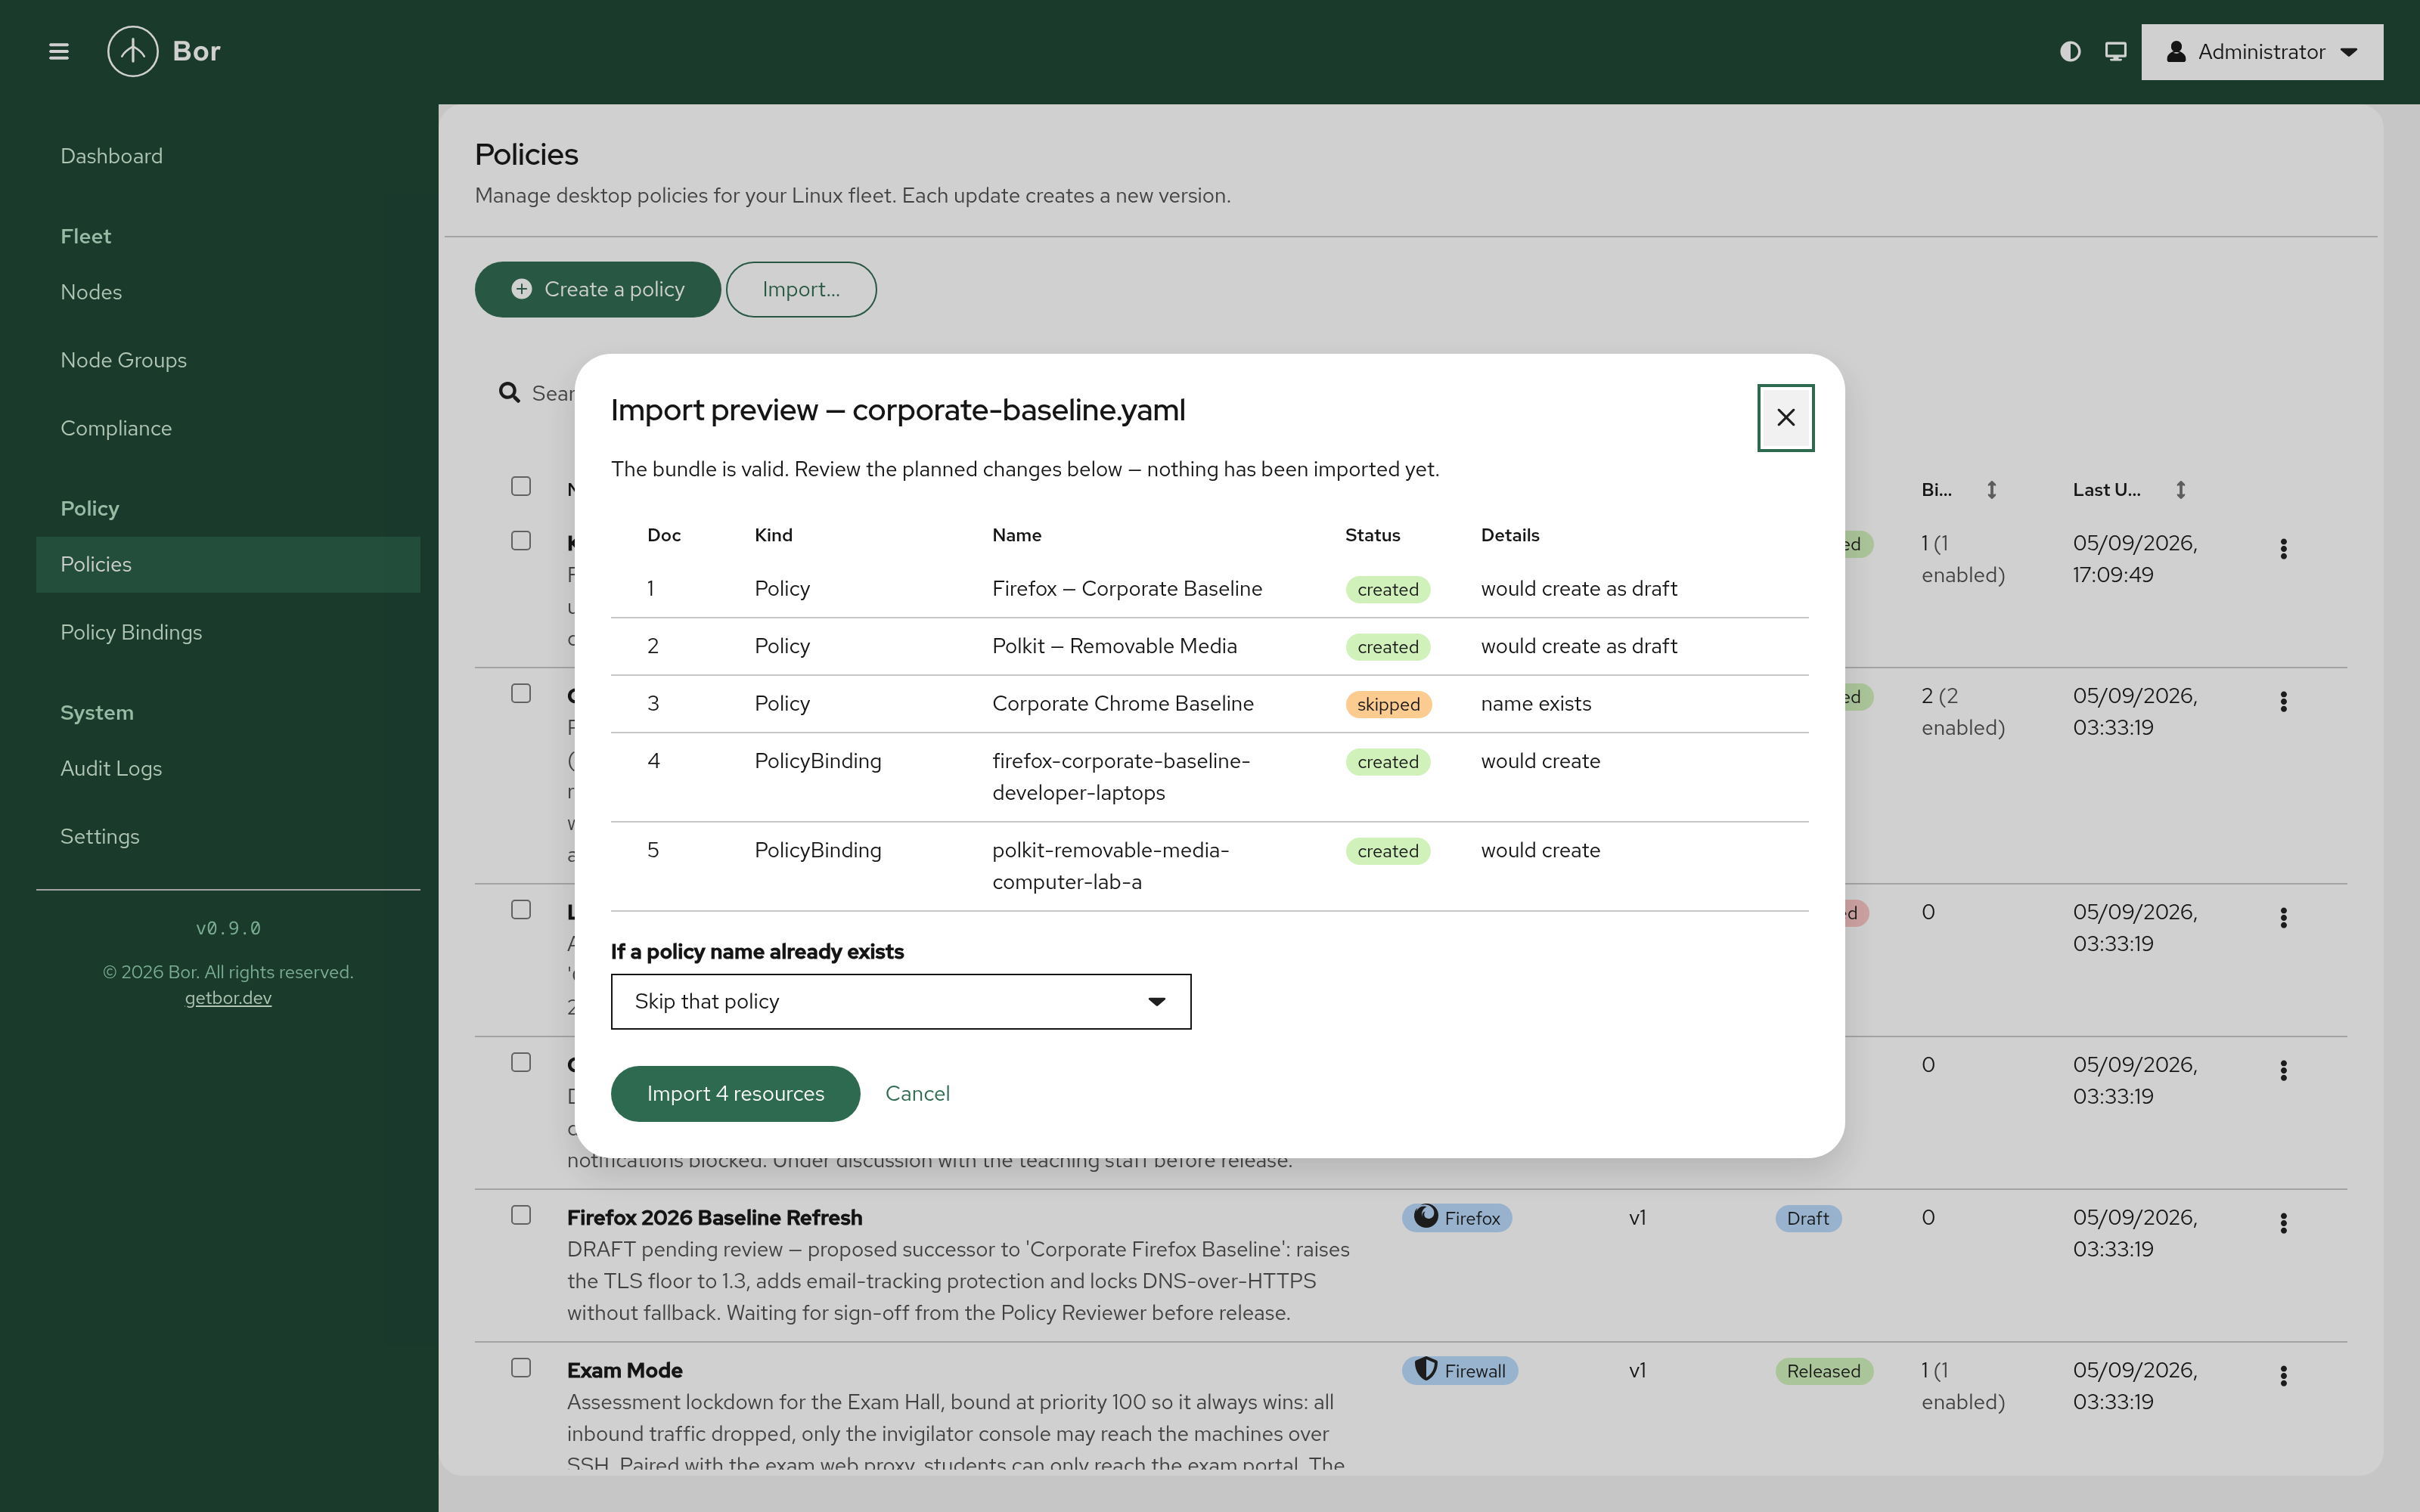Viewport: 2420px width, 1512px height.
Task: Sort by the Last Updated column arrows
Action: click(2181, 490)
